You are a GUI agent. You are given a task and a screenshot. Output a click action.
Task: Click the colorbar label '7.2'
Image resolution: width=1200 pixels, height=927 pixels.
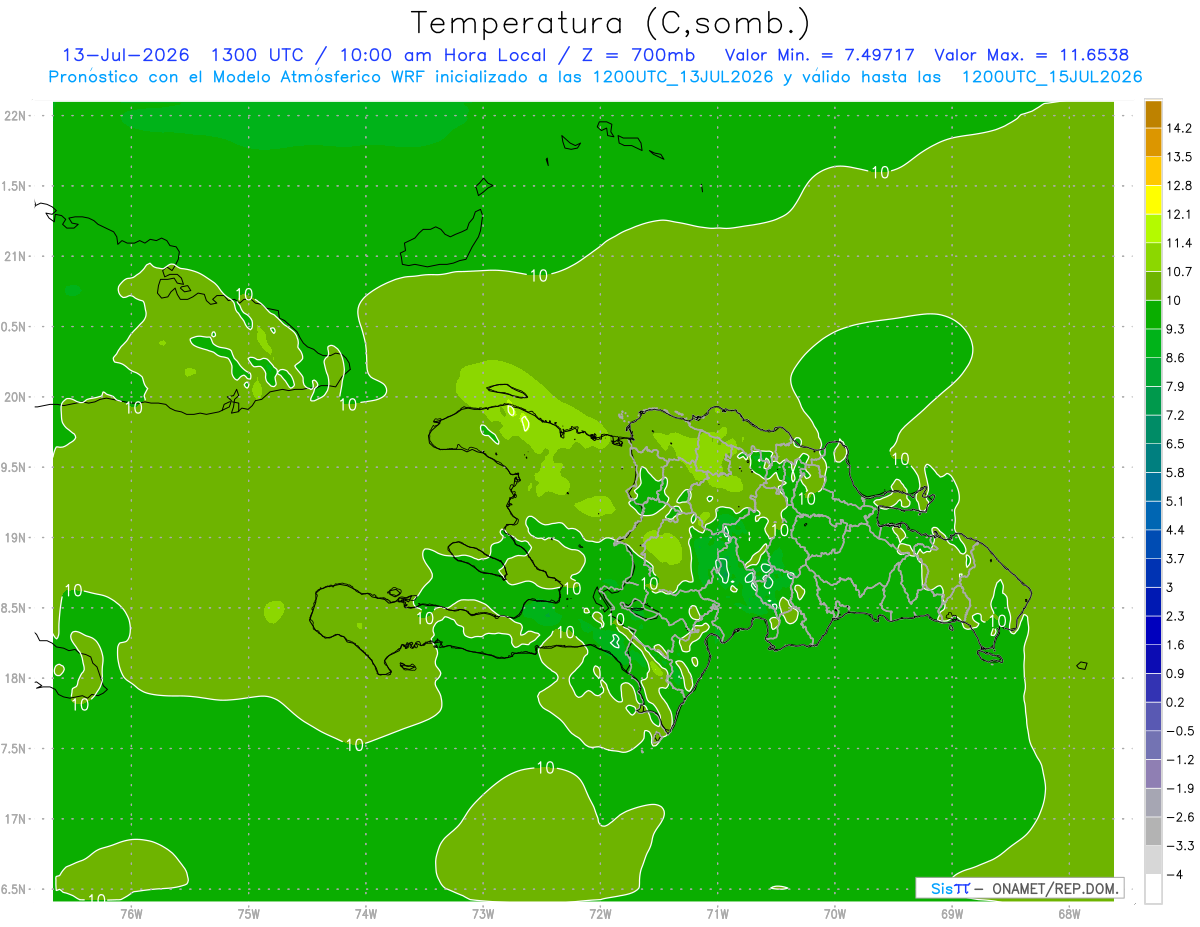pyautogui.click(x=1176, y=415)
